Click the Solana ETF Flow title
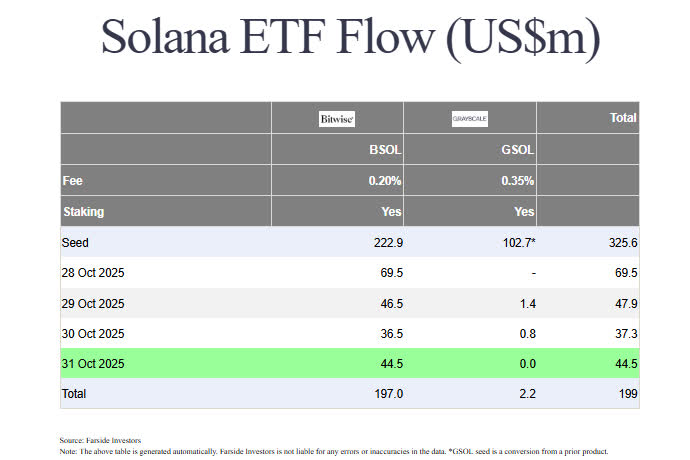This screenshot has height=460, width=690. 350,37
